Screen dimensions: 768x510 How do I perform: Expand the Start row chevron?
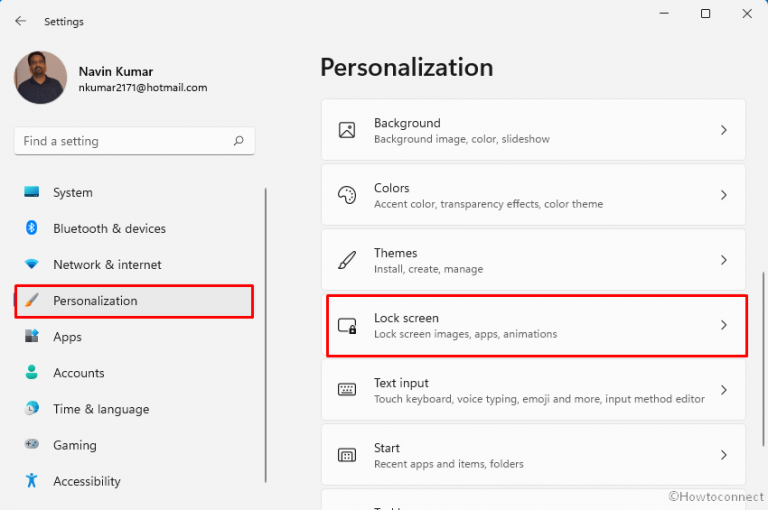[724, 455]
